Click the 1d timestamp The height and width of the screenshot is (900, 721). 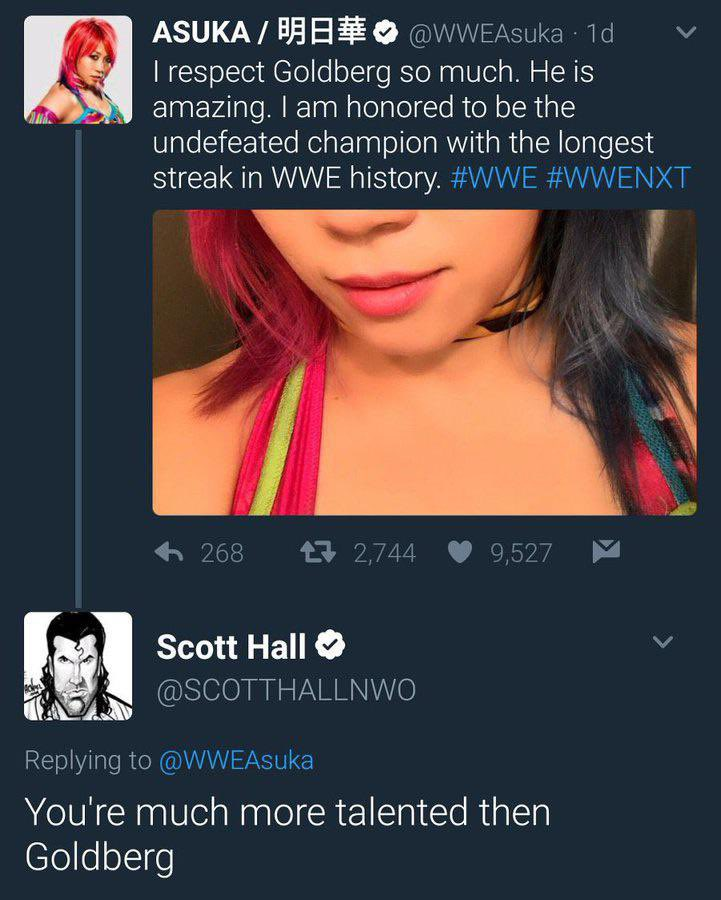(x=600, y=33)
